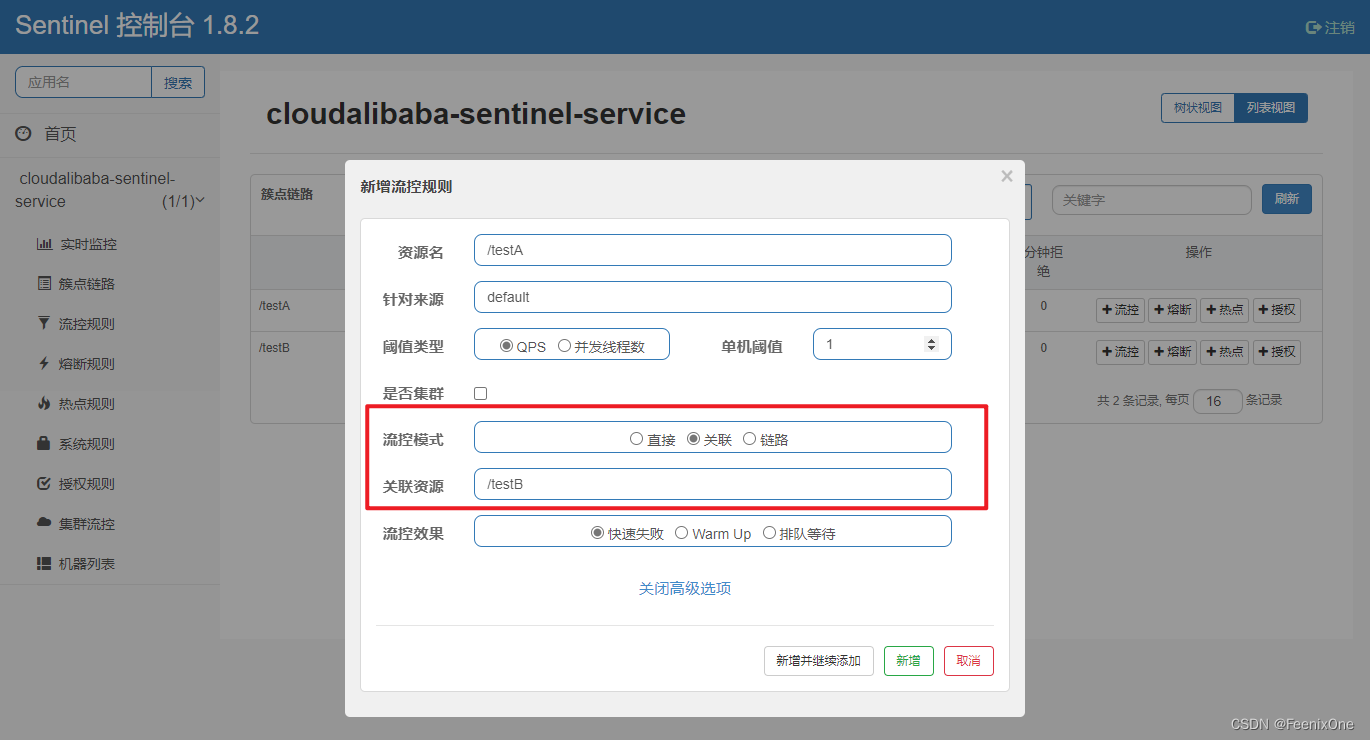1370x740 pixels.
Task: Close the 新增流控规则 dialog with X
Action: (x=1007, y=176)
